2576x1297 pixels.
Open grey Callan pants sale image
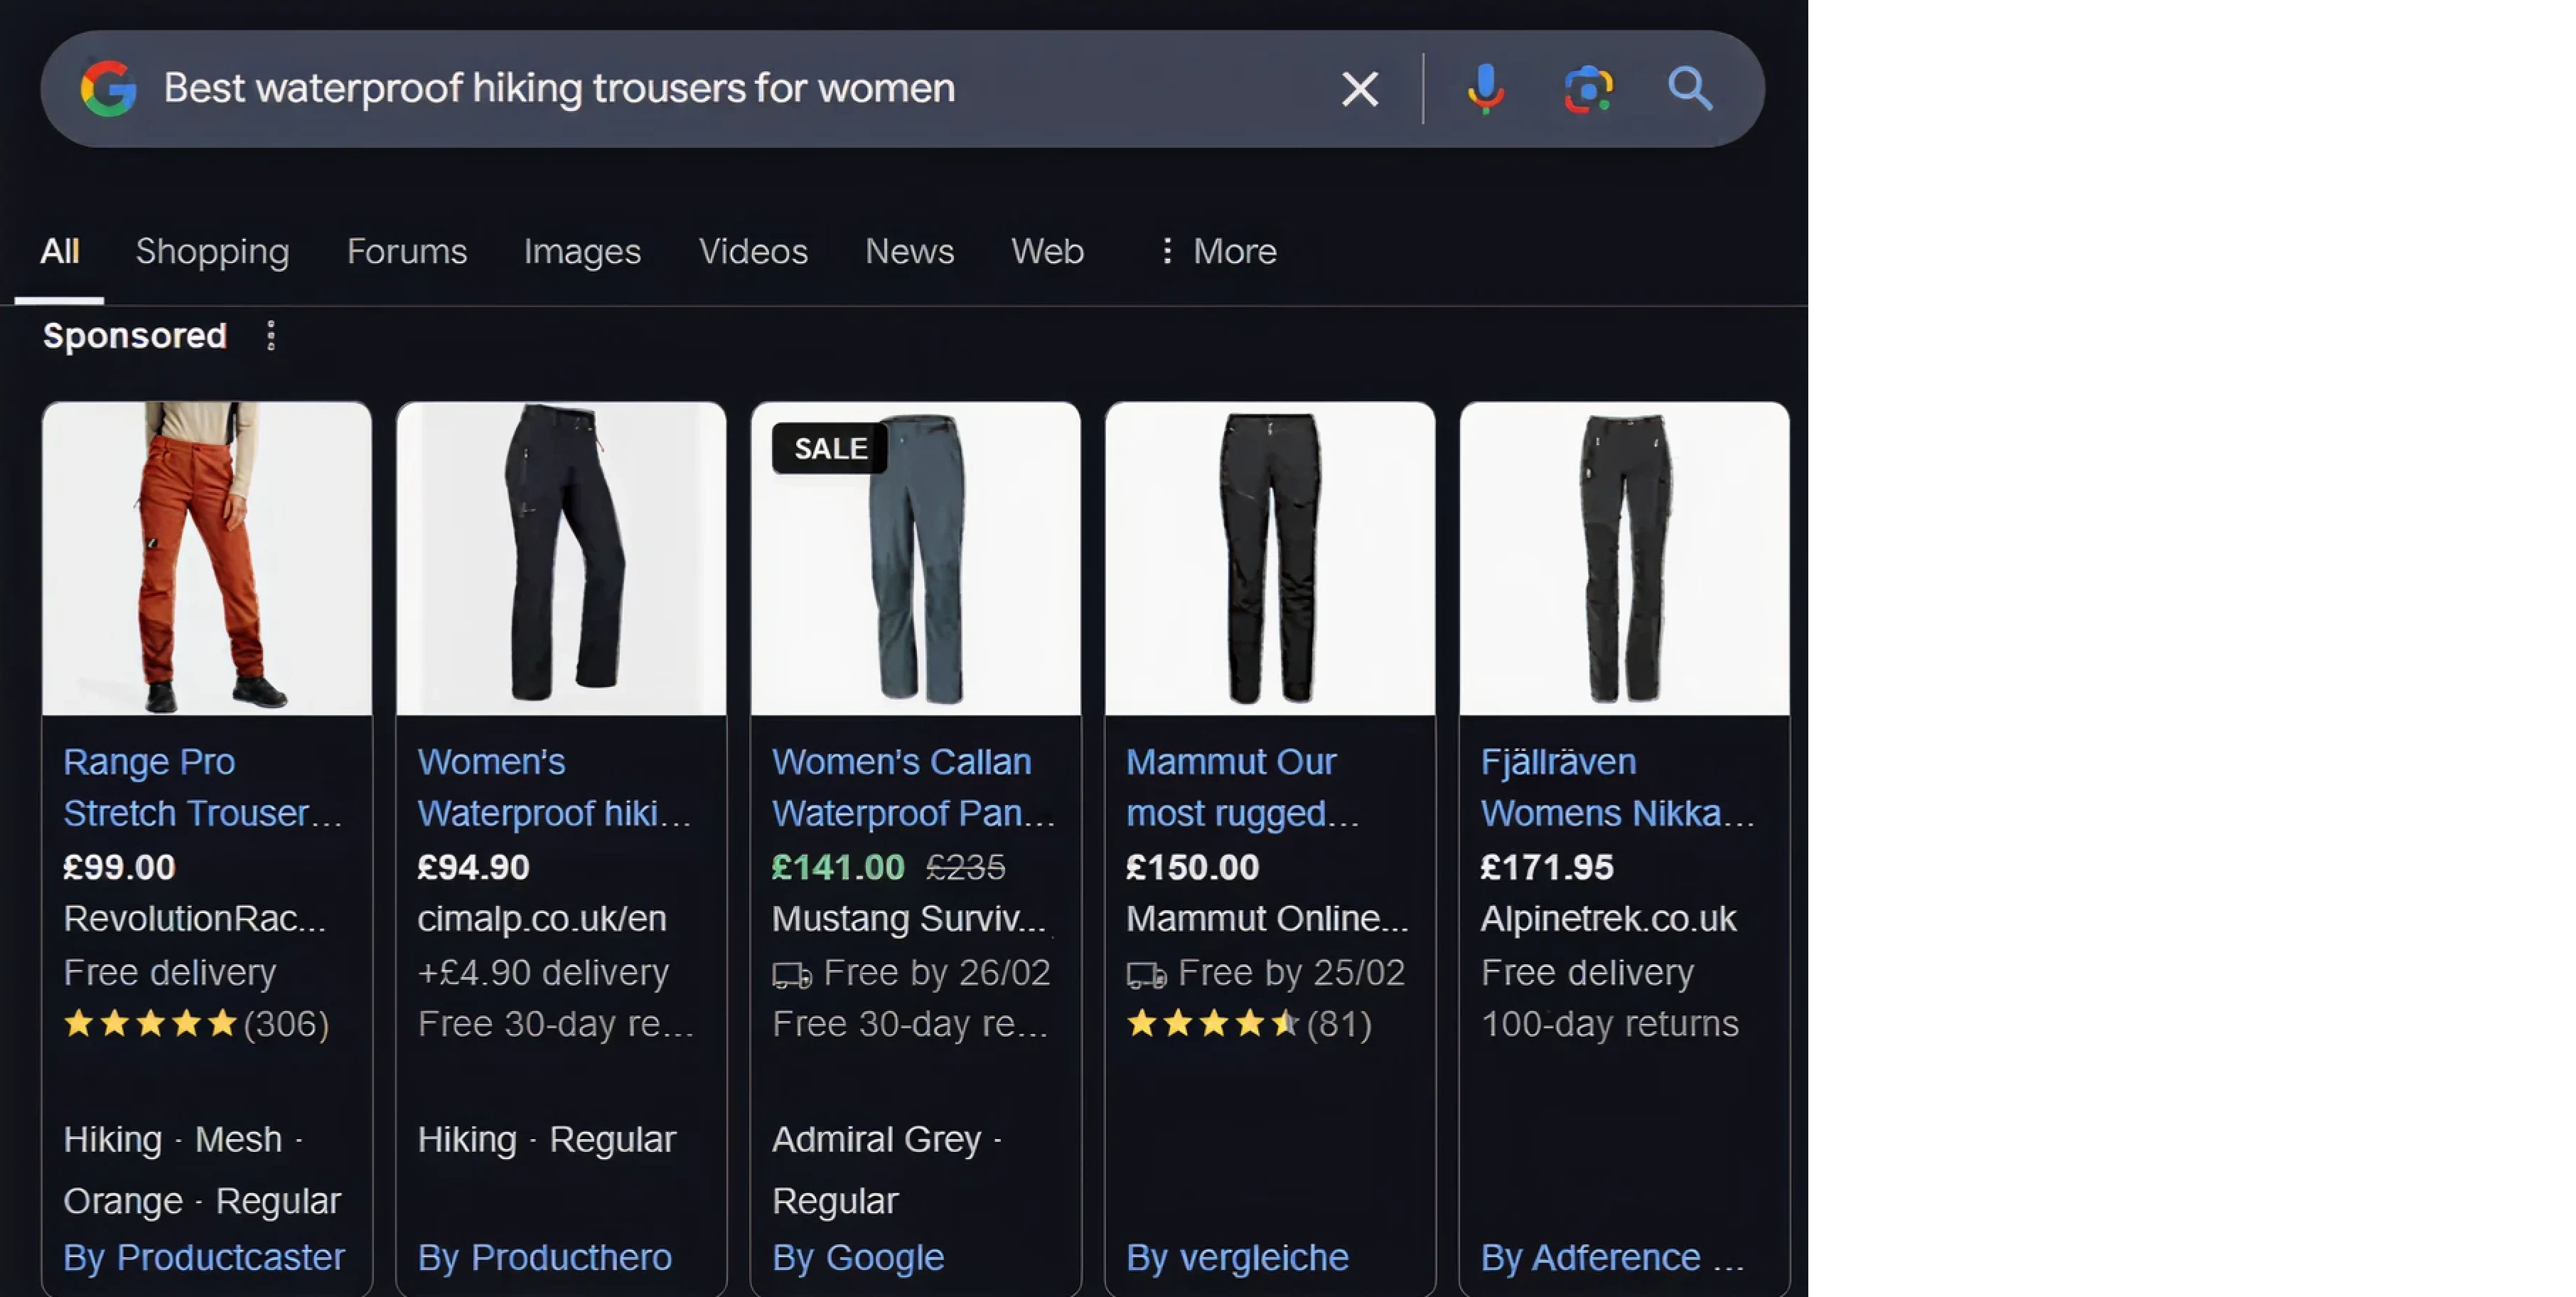(915, 558)
